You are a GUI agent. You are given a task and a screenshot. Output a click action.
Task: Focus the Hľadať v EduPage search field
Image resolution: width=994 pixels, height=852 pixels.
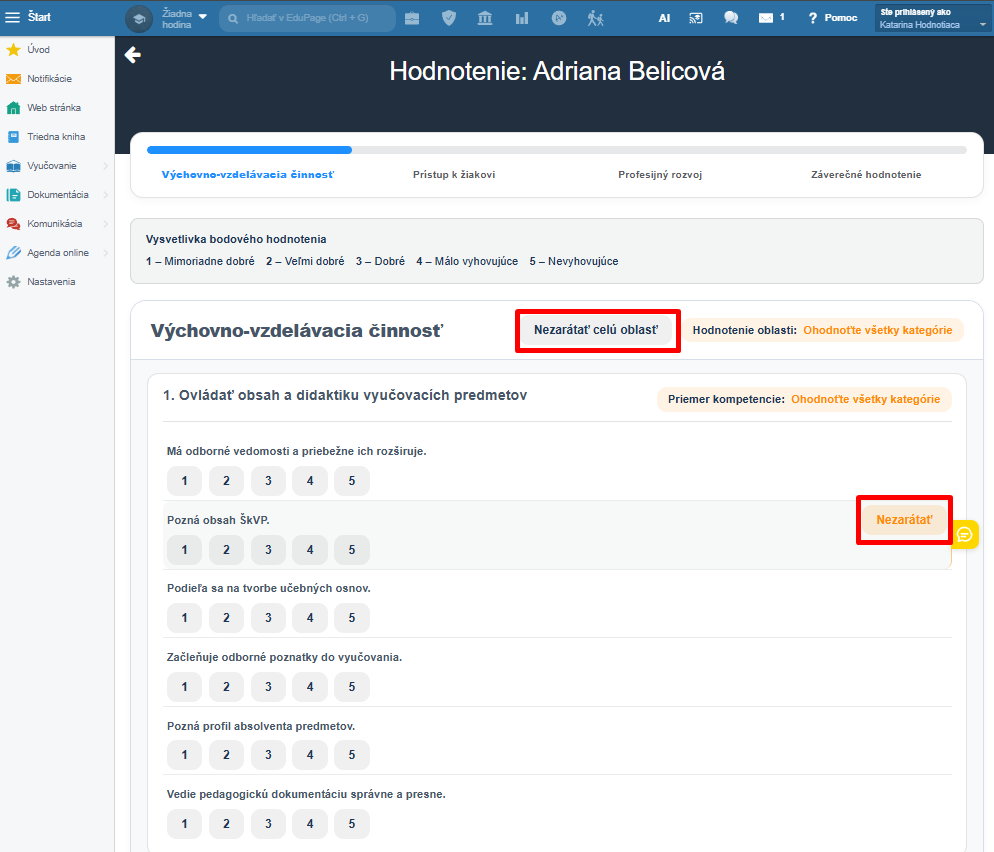(x=307, y=18)
